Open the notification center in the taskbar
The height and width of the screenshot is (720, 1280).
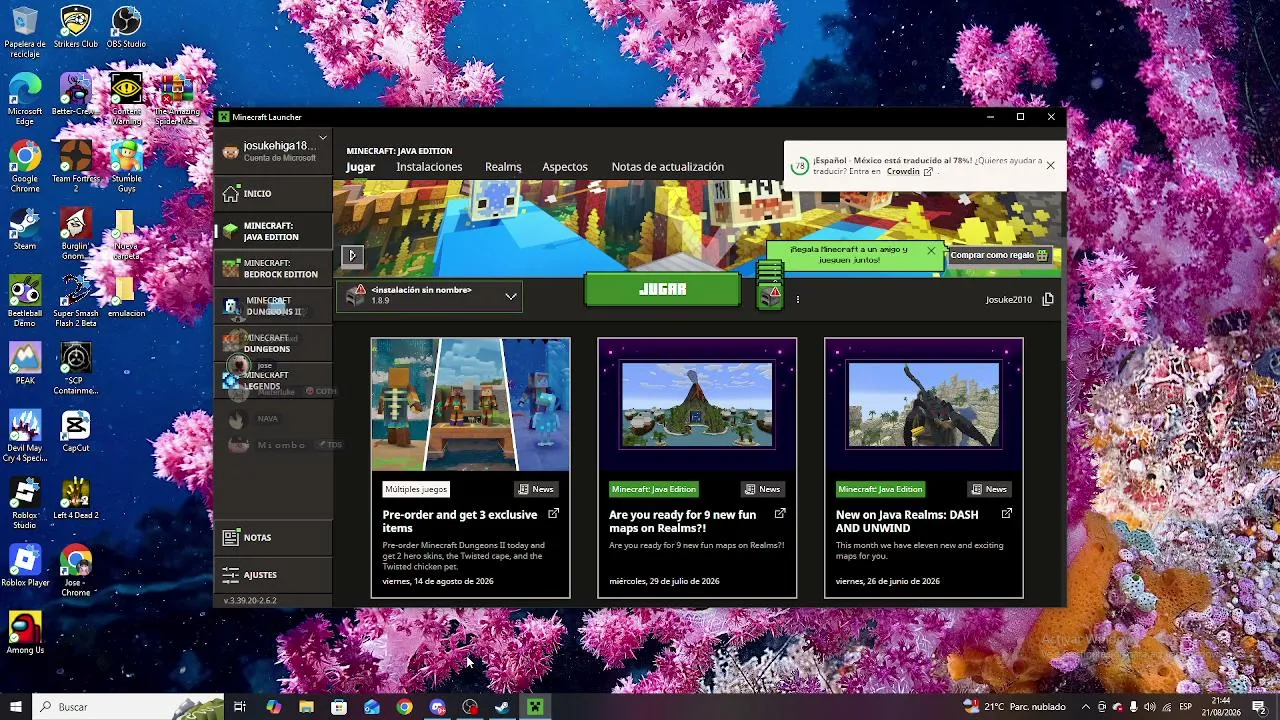1259,707
